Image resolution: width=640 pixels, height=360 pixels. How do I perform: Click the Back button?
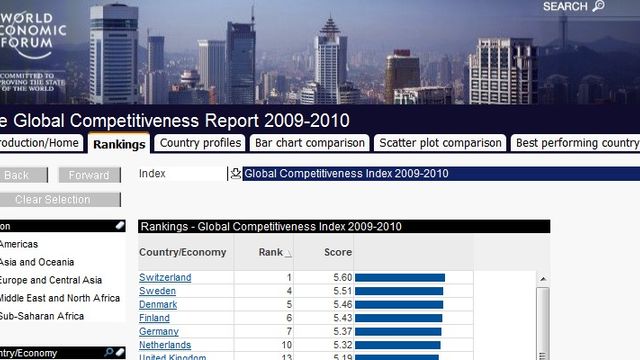point(23,175)
